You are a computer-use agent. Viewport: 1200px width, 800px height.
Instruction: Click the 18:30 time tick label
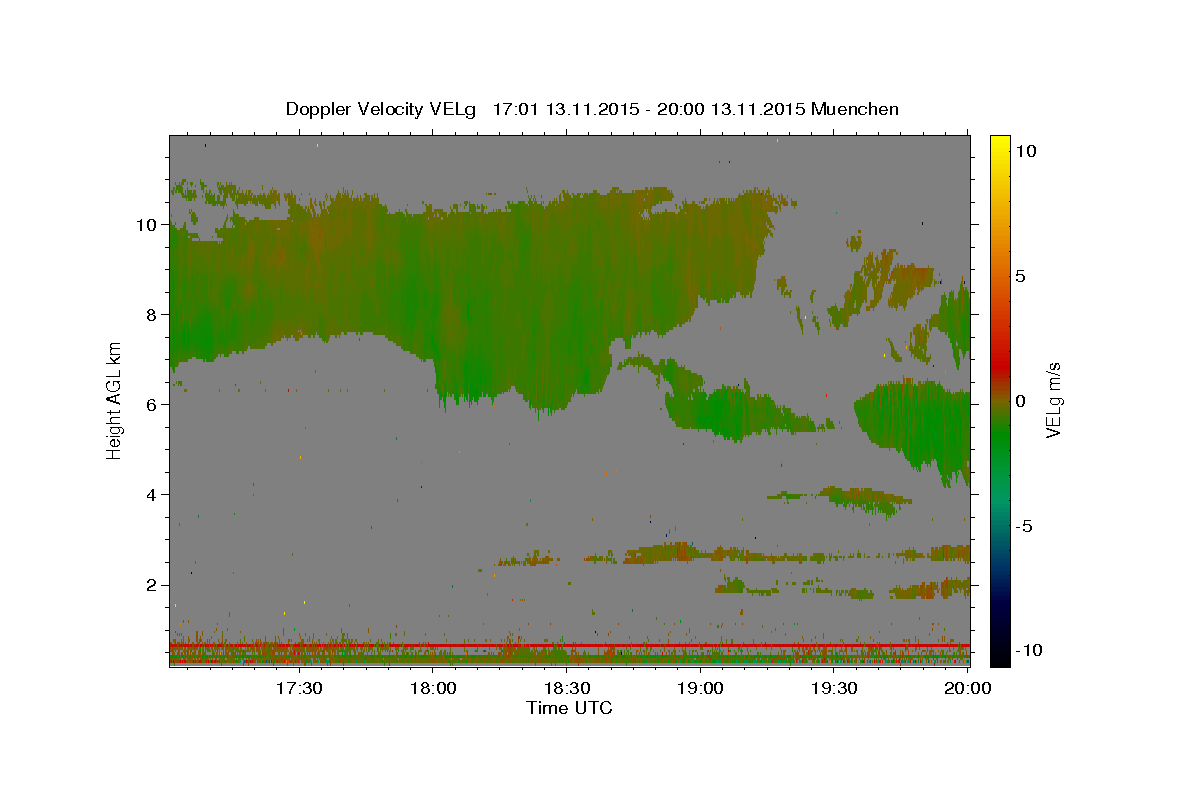click(566, 688)
